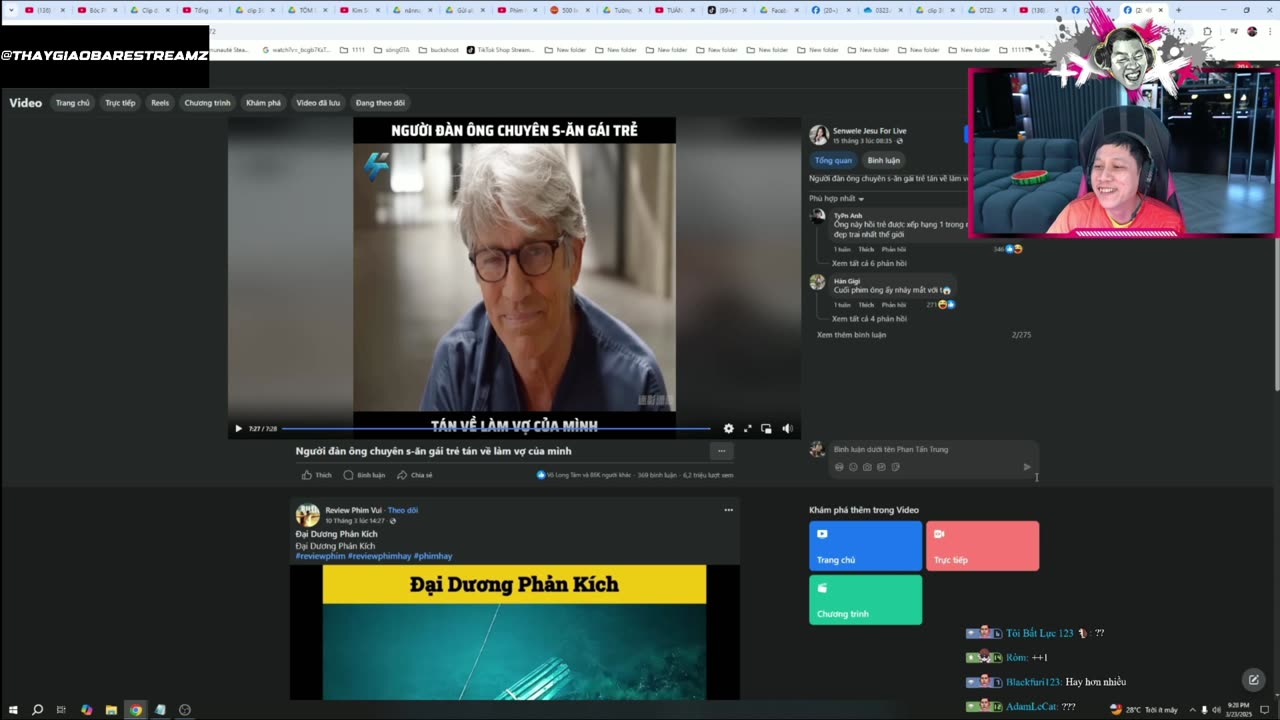
Task: Switch to the Reels tab
Action: [160, 103]
